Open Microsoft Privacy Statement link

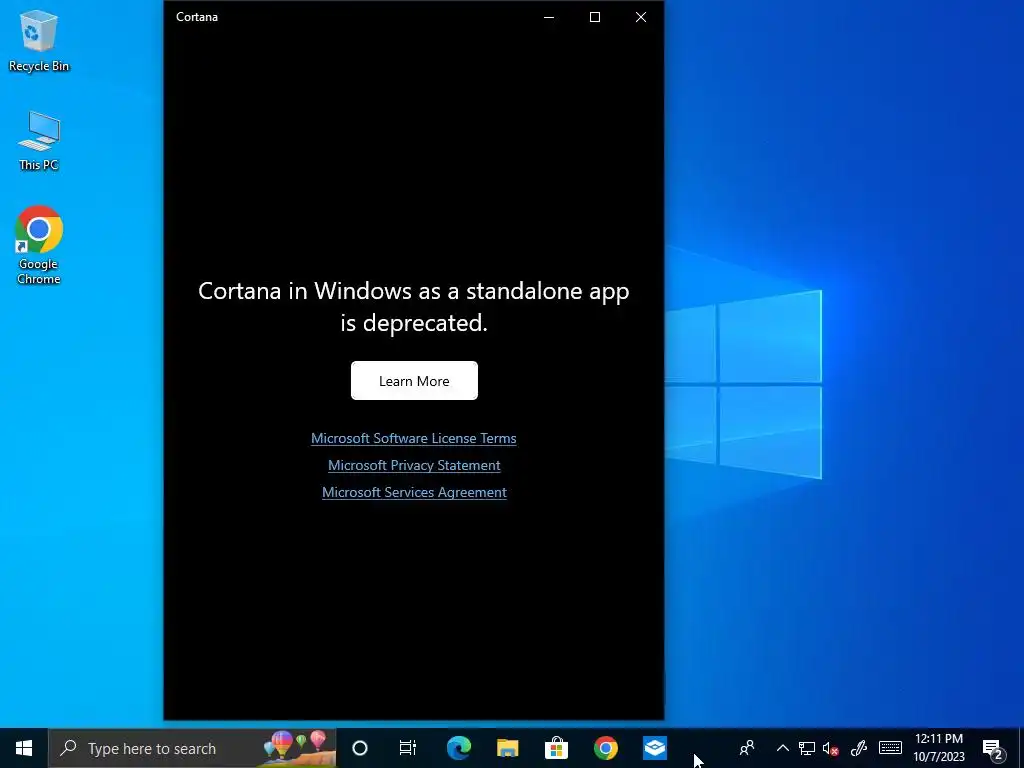pyautogui.click(x=414, y=465)
